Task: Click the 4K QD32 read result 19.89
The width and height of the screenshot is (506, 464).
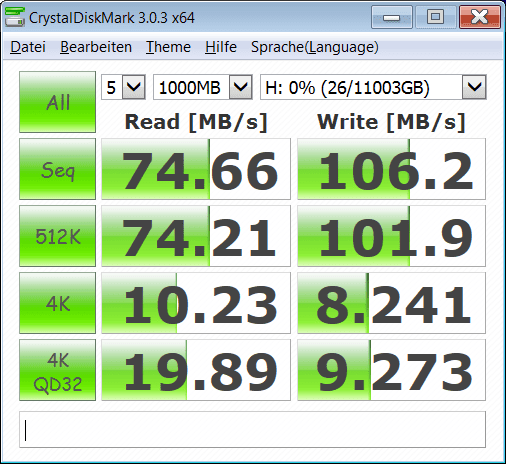Action: coord(196,370)
